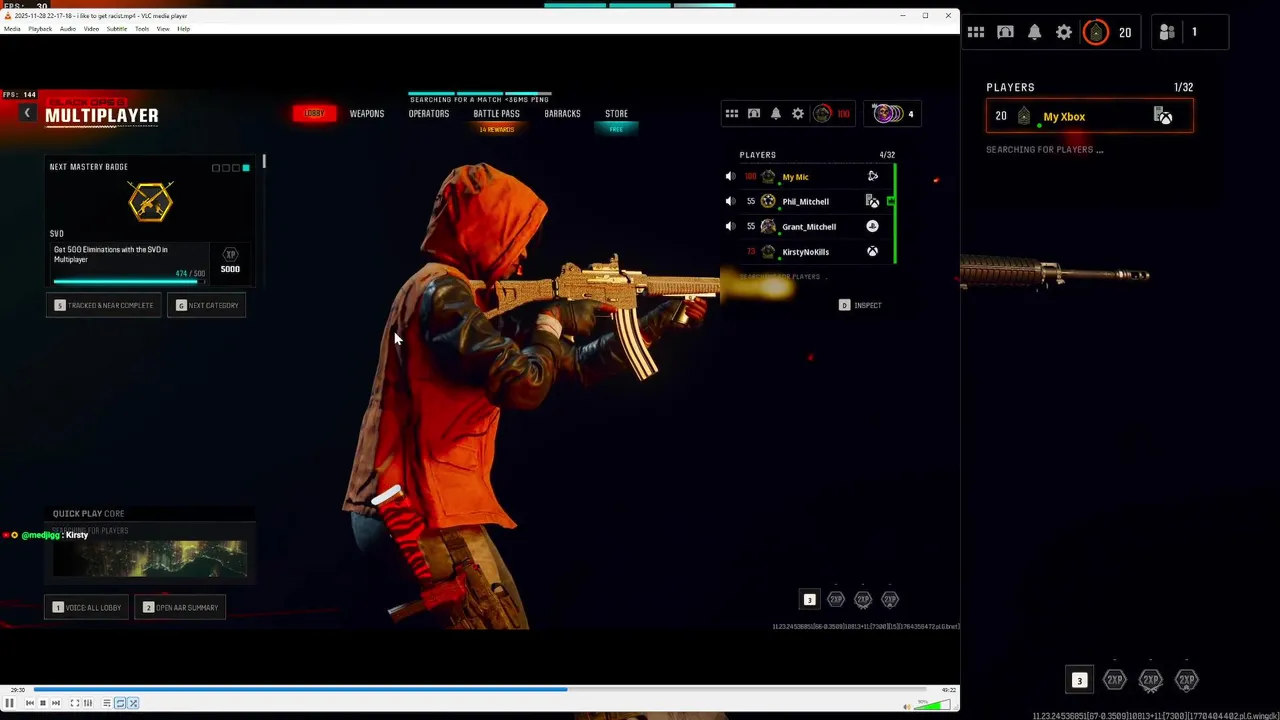Screen dimensions: 1280x720
Task: Open the BARRACKS tab
Action: 562,114
